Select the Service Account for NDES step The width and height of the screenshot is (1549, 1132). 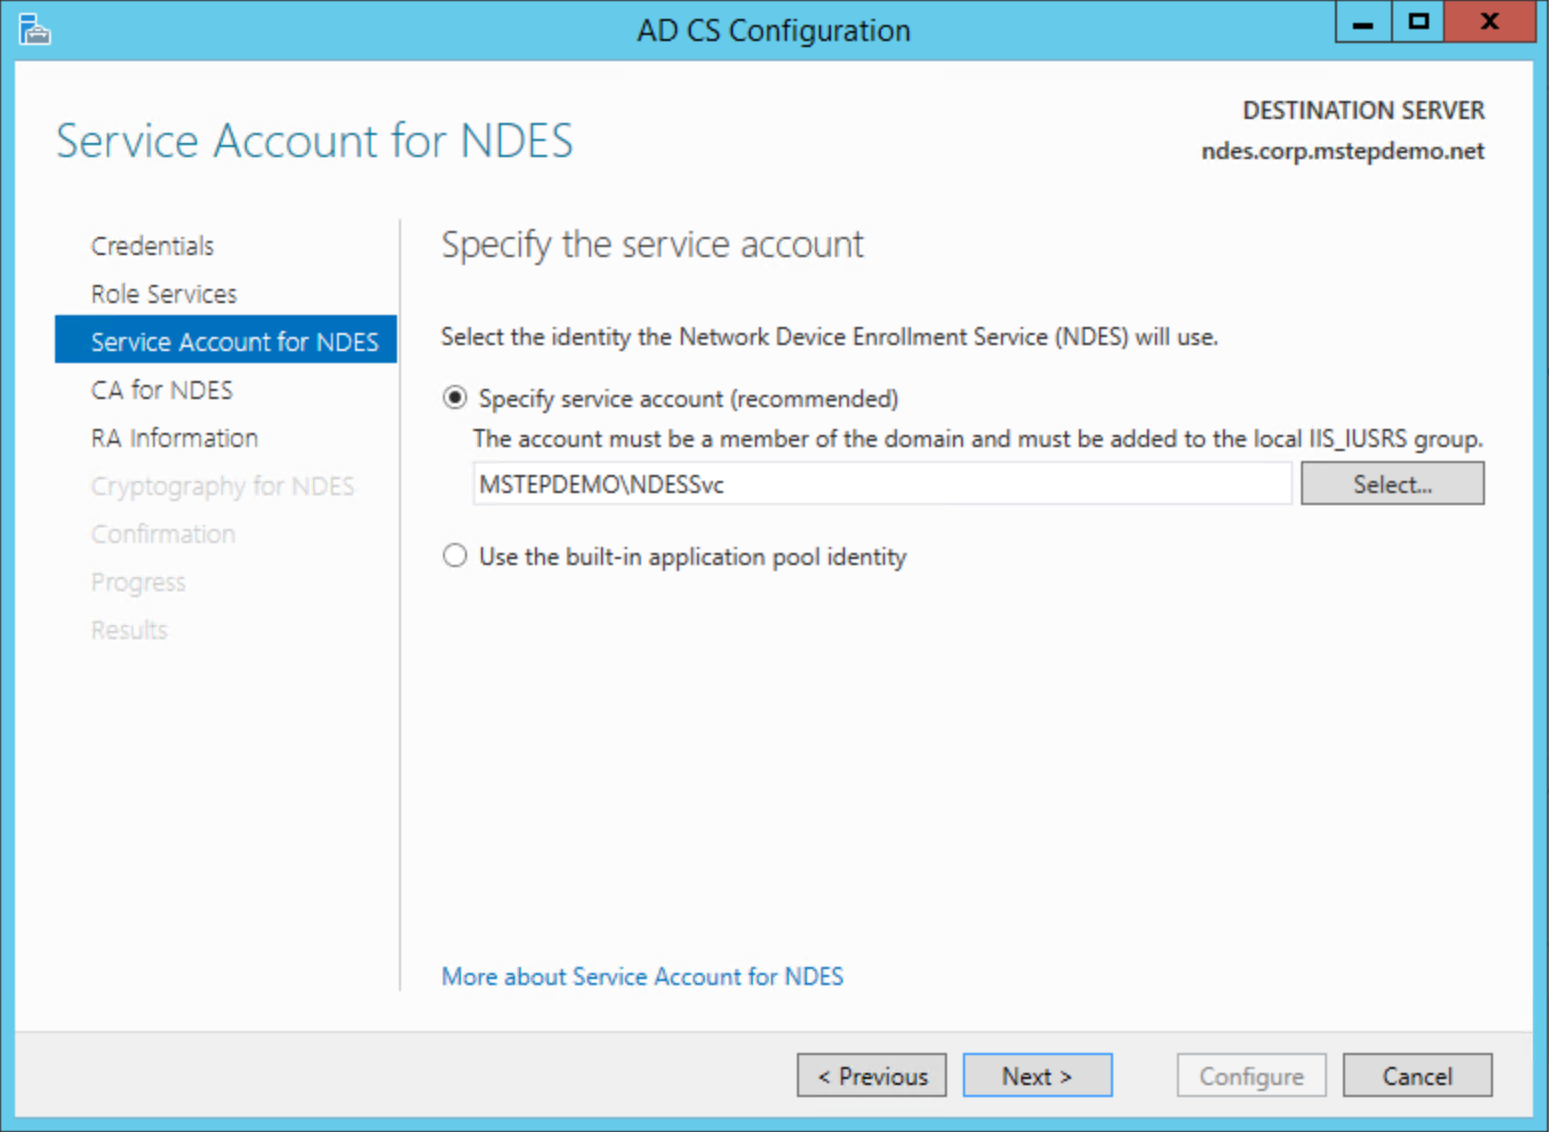237,341
